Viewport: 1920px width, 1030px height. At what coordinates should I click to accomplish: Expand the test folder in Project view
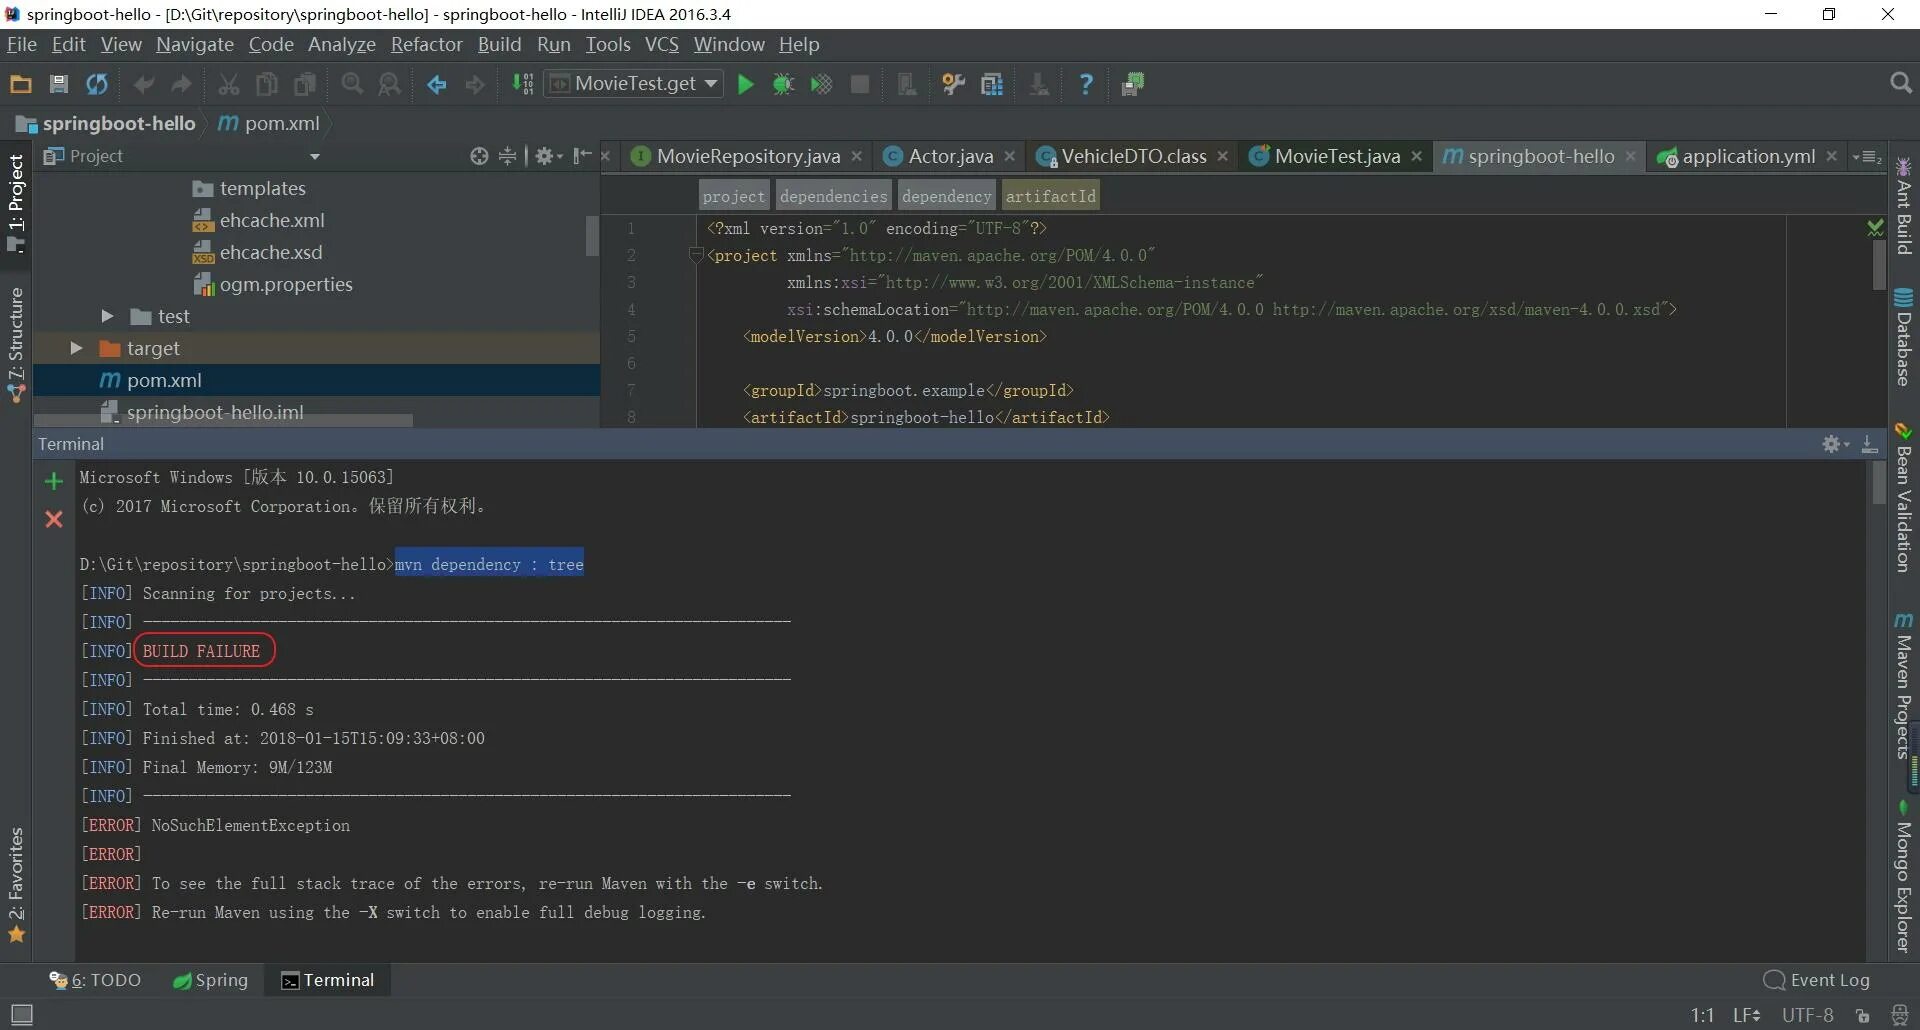pos(107,316)
